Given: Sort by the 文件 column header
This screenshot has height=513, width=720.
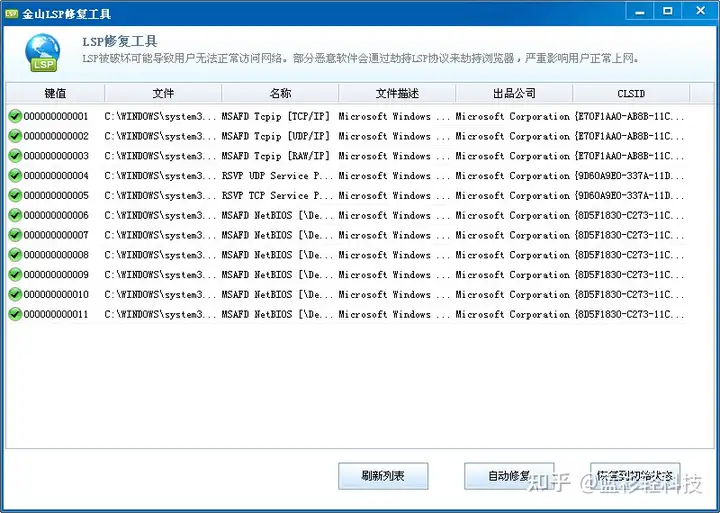Looking at the screenshot, I should pyautogui.click(x=163, y=93).
